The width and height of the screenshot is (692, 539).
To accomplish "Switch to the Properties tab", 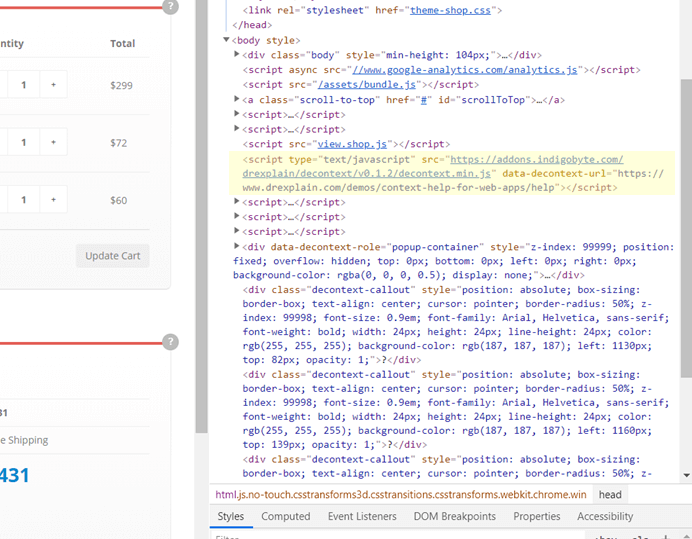I will [x=537, y=516].
